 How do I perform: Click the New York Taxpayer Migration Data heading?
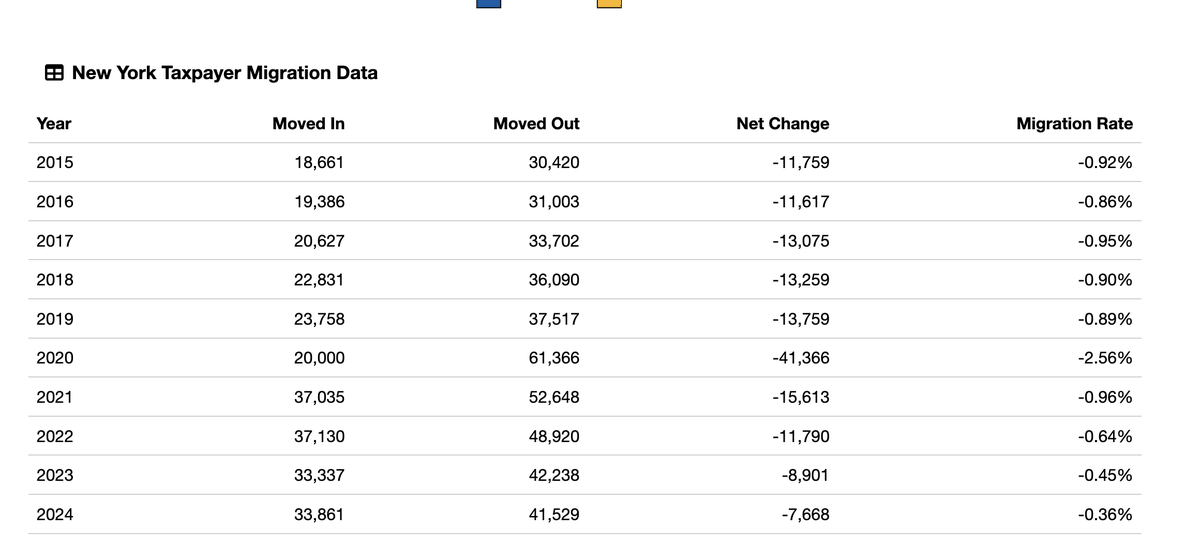point(225,73)
